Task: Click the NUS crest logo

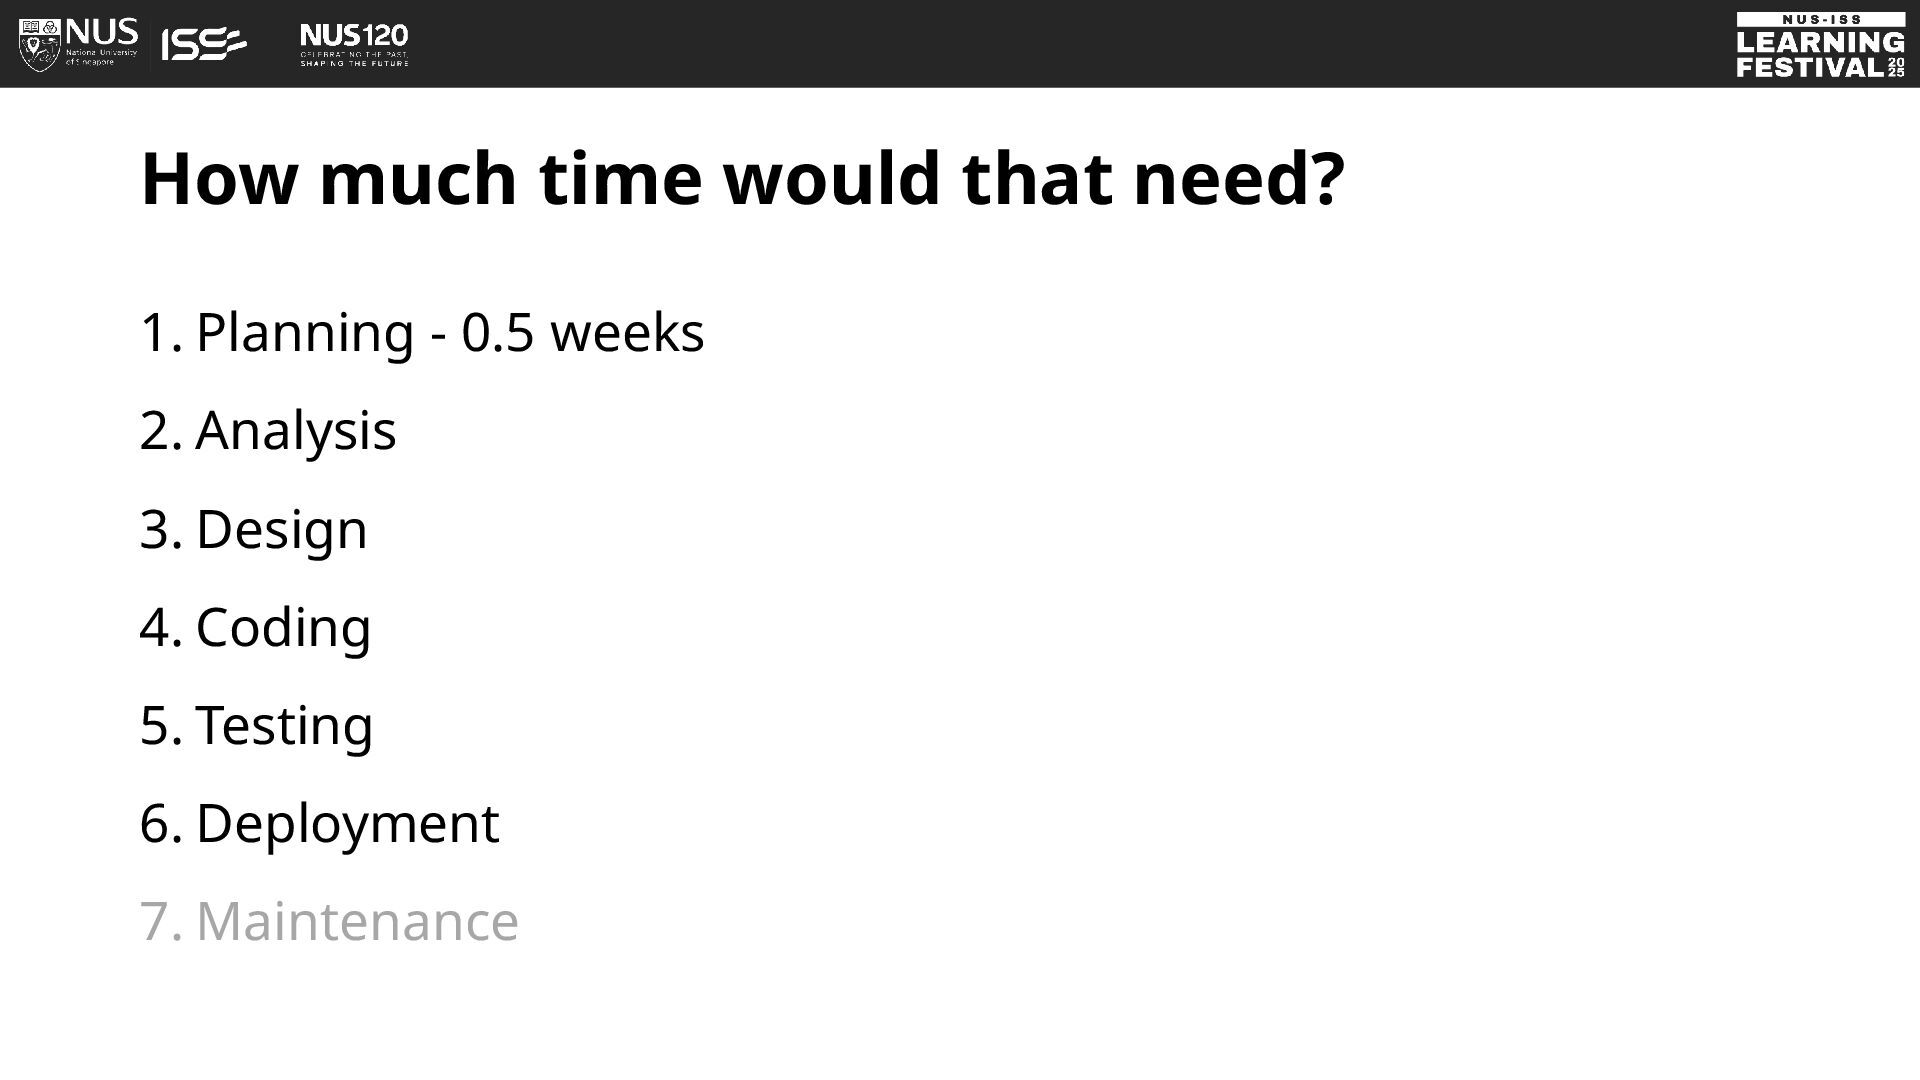Action: pos(40,44)
